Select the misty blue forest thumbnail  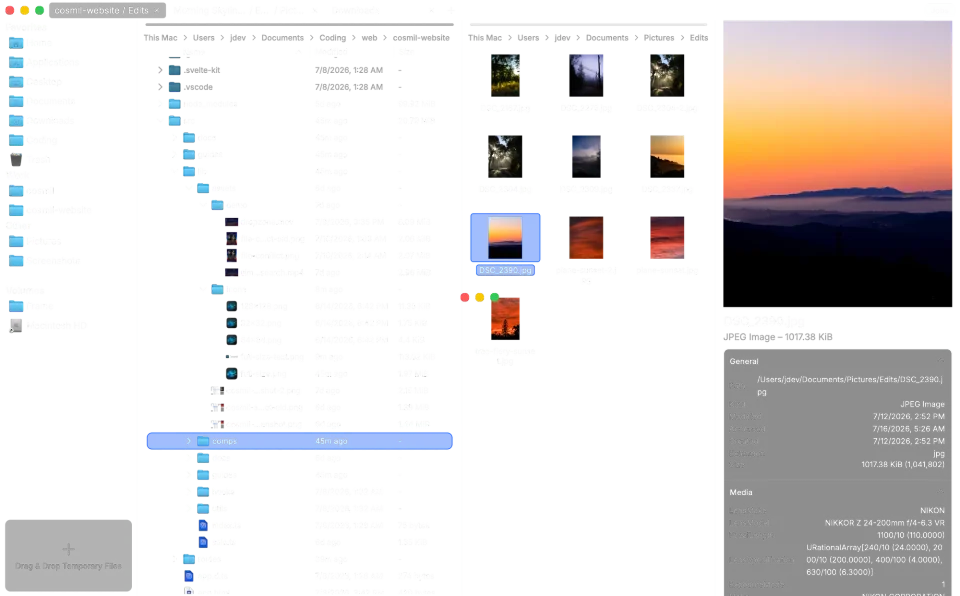pos(586,75)
